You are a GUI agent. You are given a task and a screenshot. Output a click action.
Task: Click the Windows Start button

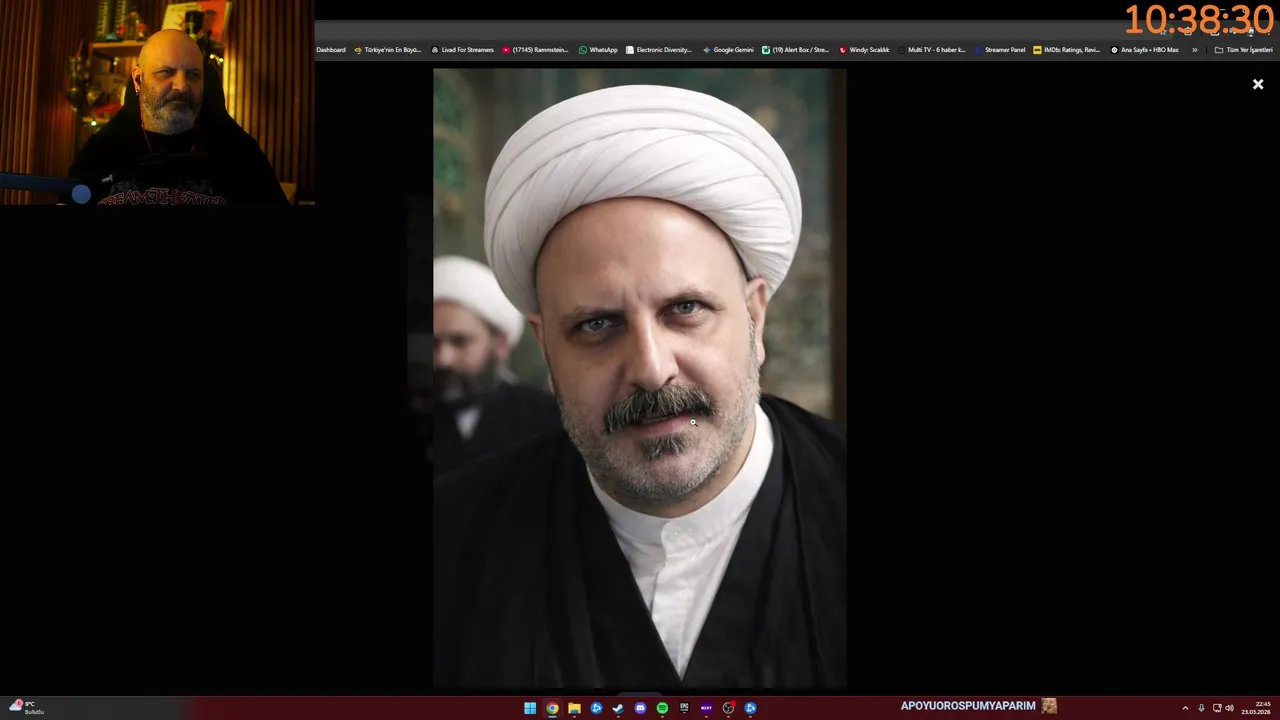tap(530, 708)
